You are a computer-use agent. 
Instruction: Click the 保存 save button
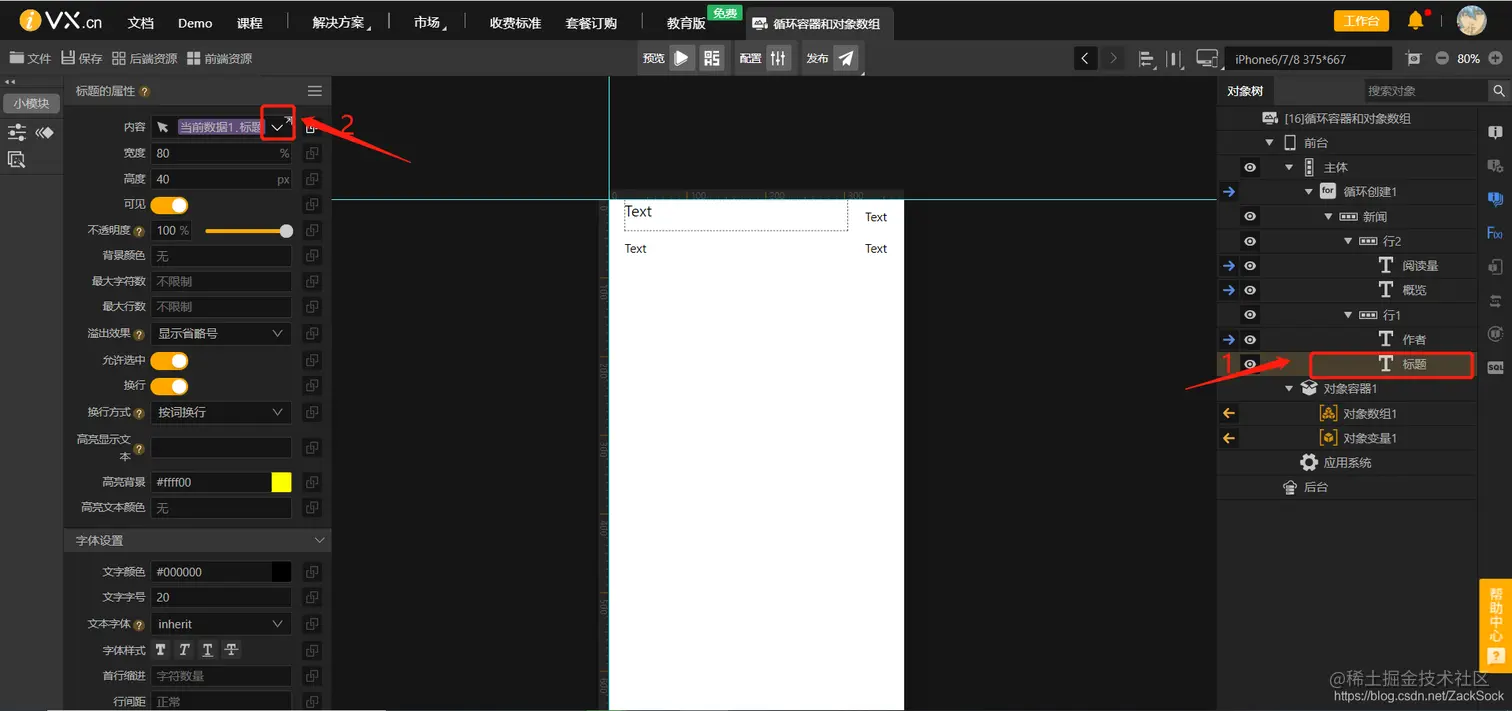[81, 59]
